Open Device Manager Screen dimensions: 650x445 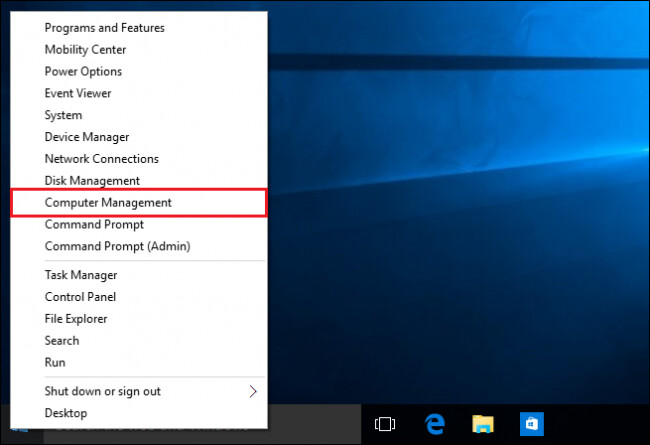click(87, 137)
